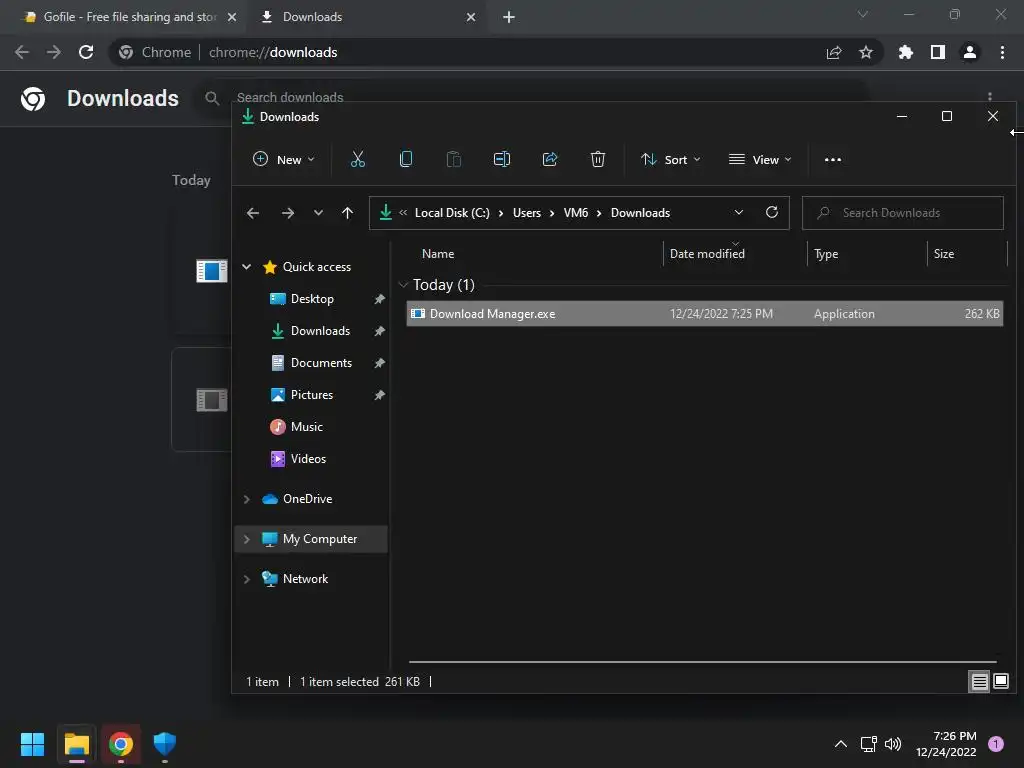Open the New dropdown in Explorer toolbar
This screenshot has width=1024, height=768.
[x=283, y=159]
